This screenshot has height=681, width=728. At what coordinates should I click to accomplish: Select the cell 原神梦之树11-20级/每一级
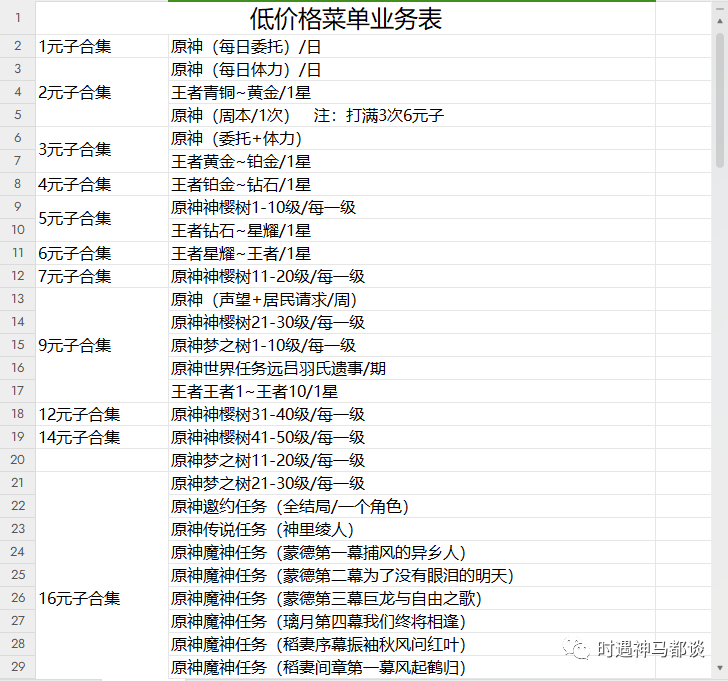pyautogui.click(x=411, y=460)
